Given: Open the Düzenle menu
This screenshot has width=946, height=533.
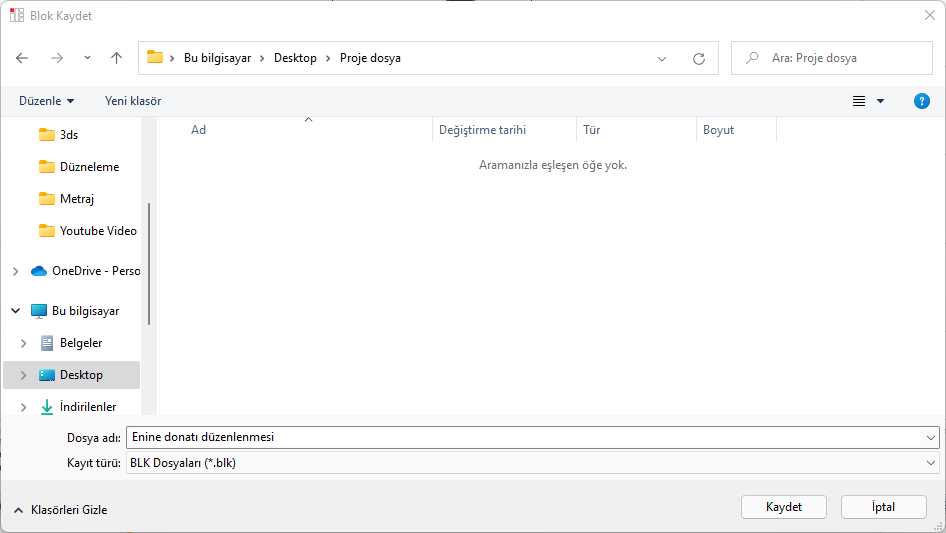Looking at the screenshot, I should (x=46, y=101).
